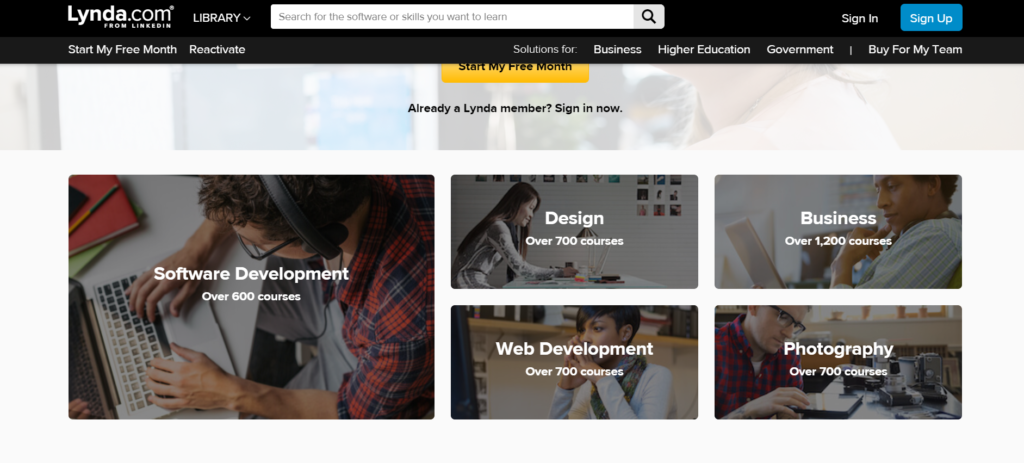
Task: Click the Lynda.com logo
Action: point(121,16)
